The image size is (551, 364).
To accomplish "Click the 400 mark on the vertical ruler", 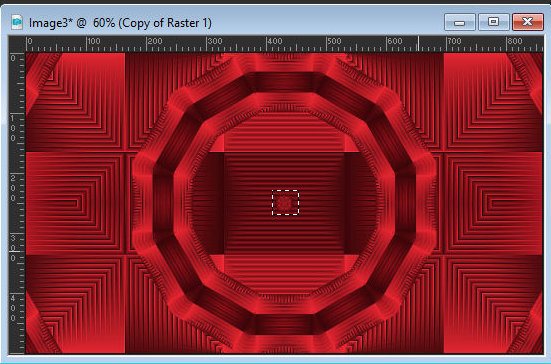I will (13, 308).
